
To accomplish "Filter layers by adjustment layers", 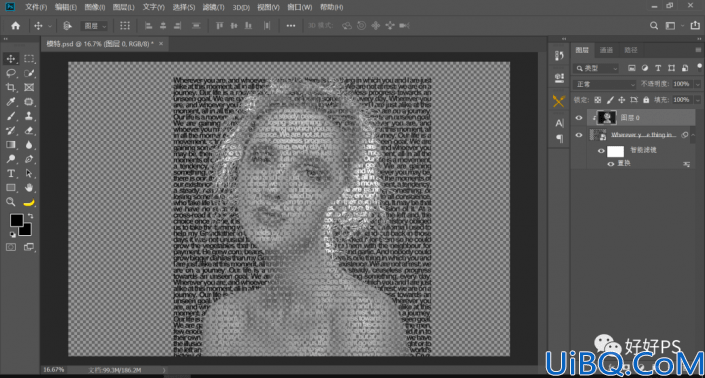I will coord(645,68).
